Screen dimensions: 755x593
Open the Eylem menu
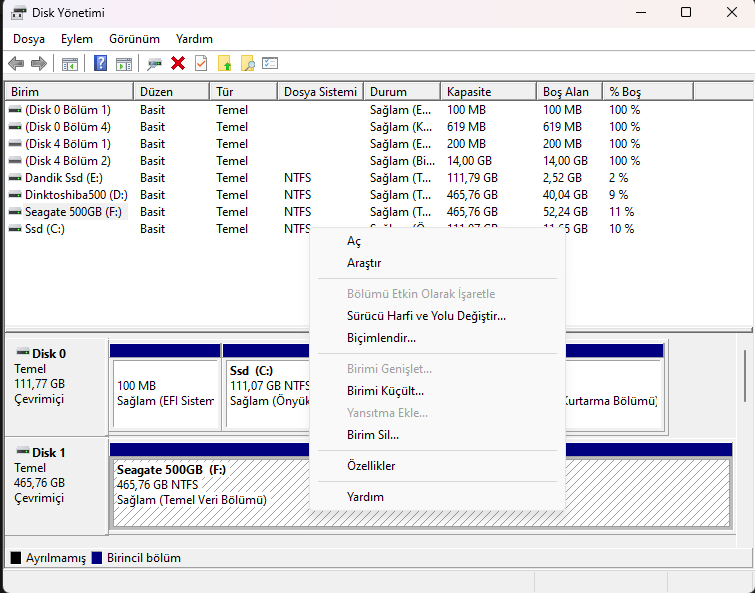click(x=77, y=39)
